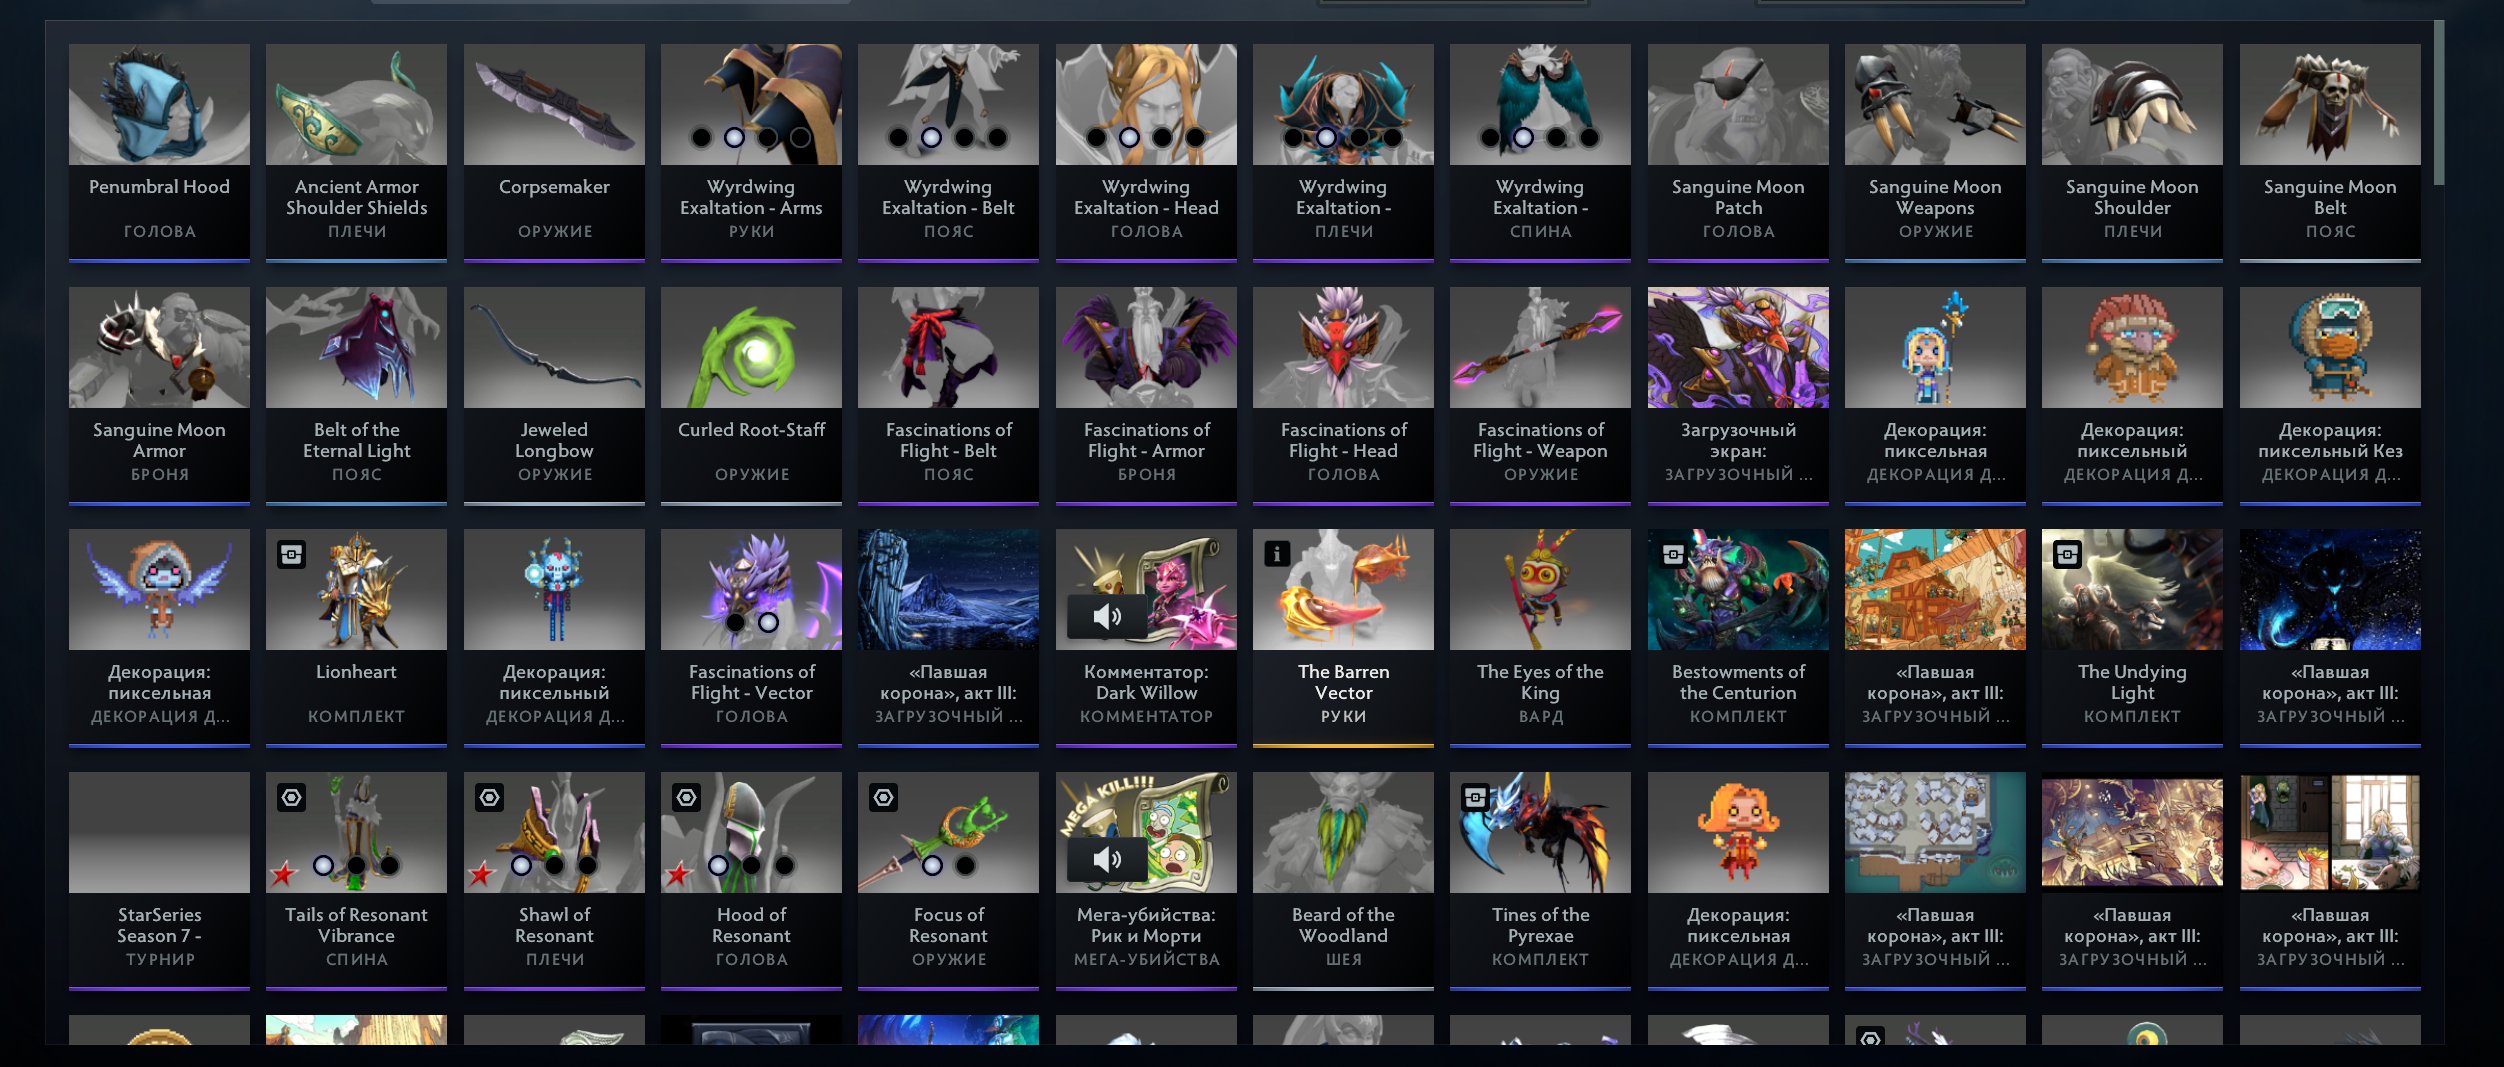Play the Rick and Morty mega-kills sound
The image size is (2504, 1067).
click(x=1106, y=859)
